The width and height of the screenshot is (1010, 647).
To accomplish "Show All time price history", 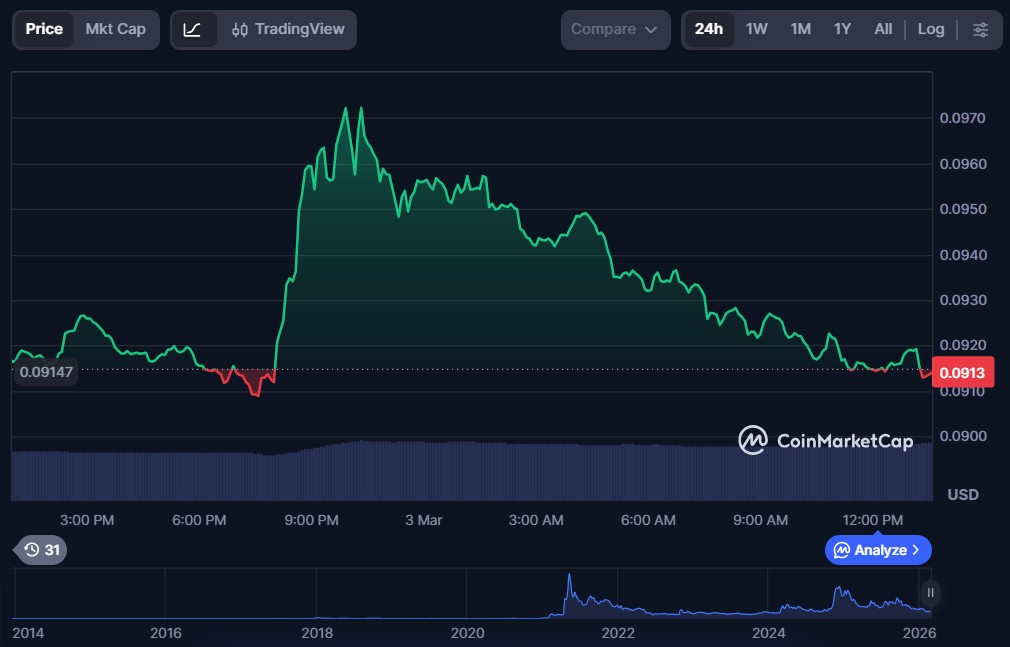I will (x=883, y=29).
